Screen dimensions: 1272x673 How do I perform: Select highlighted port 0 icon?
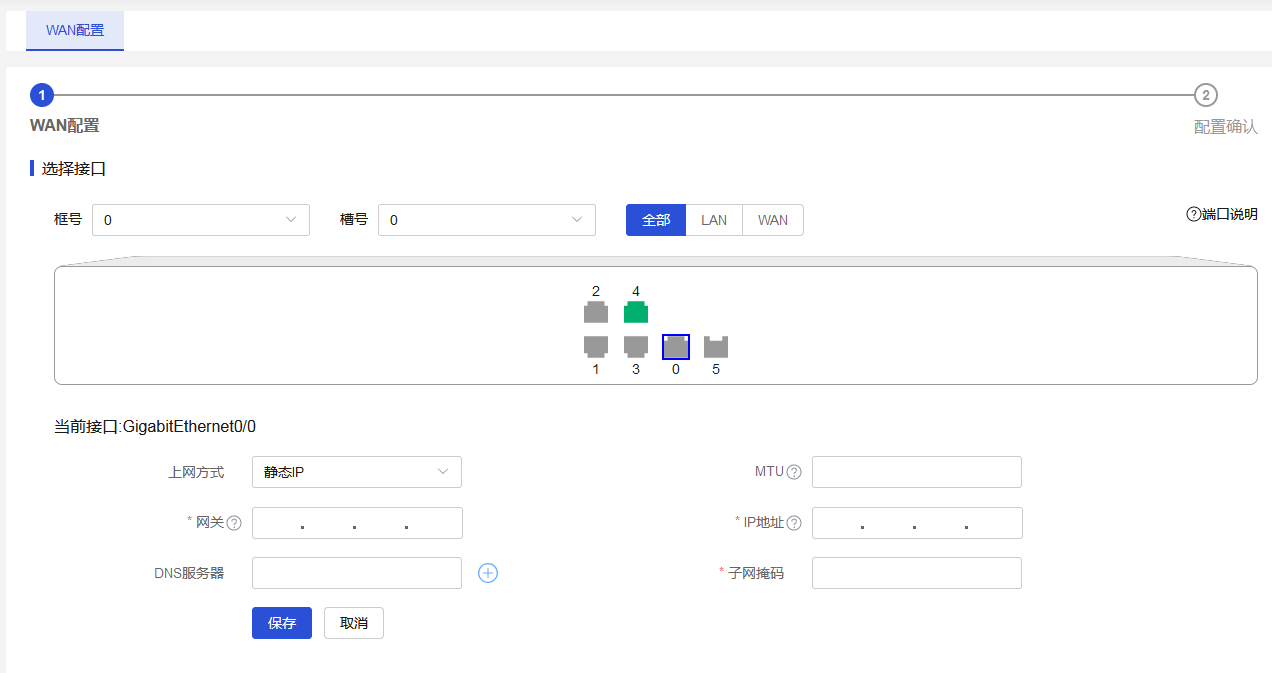676,347
